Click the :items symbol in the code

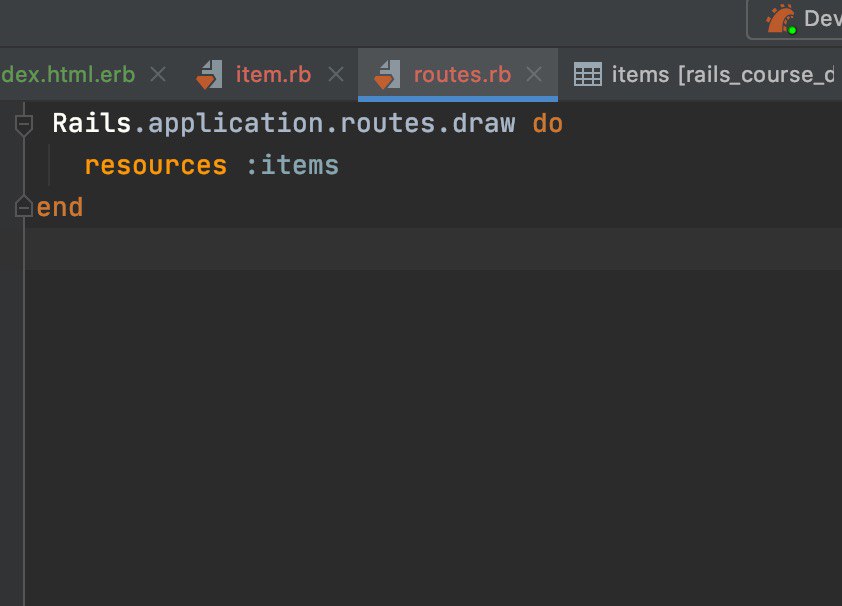pos(292,165)
